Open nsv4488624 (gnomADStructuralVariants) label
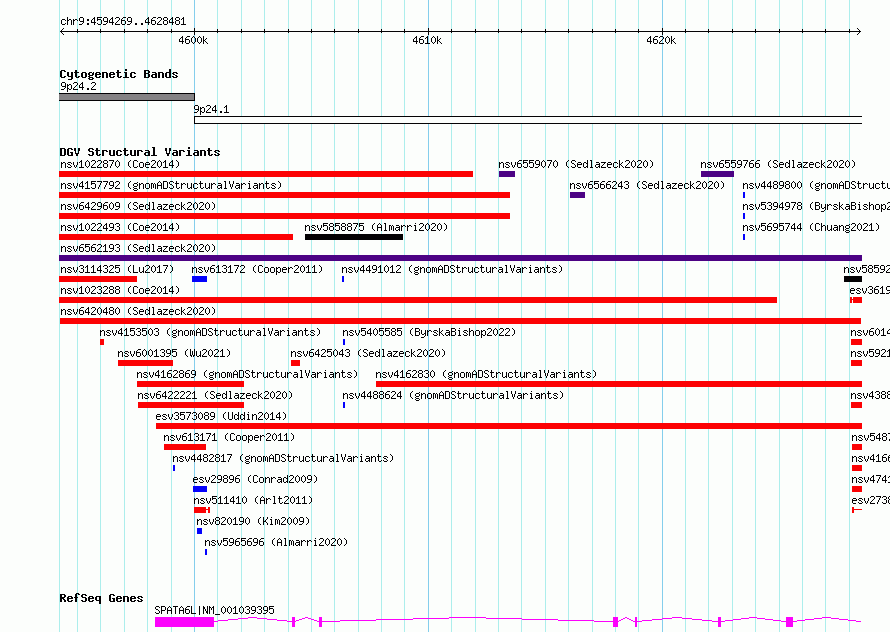This screenshot has width=890, height=632. click(x=454, y=395)
